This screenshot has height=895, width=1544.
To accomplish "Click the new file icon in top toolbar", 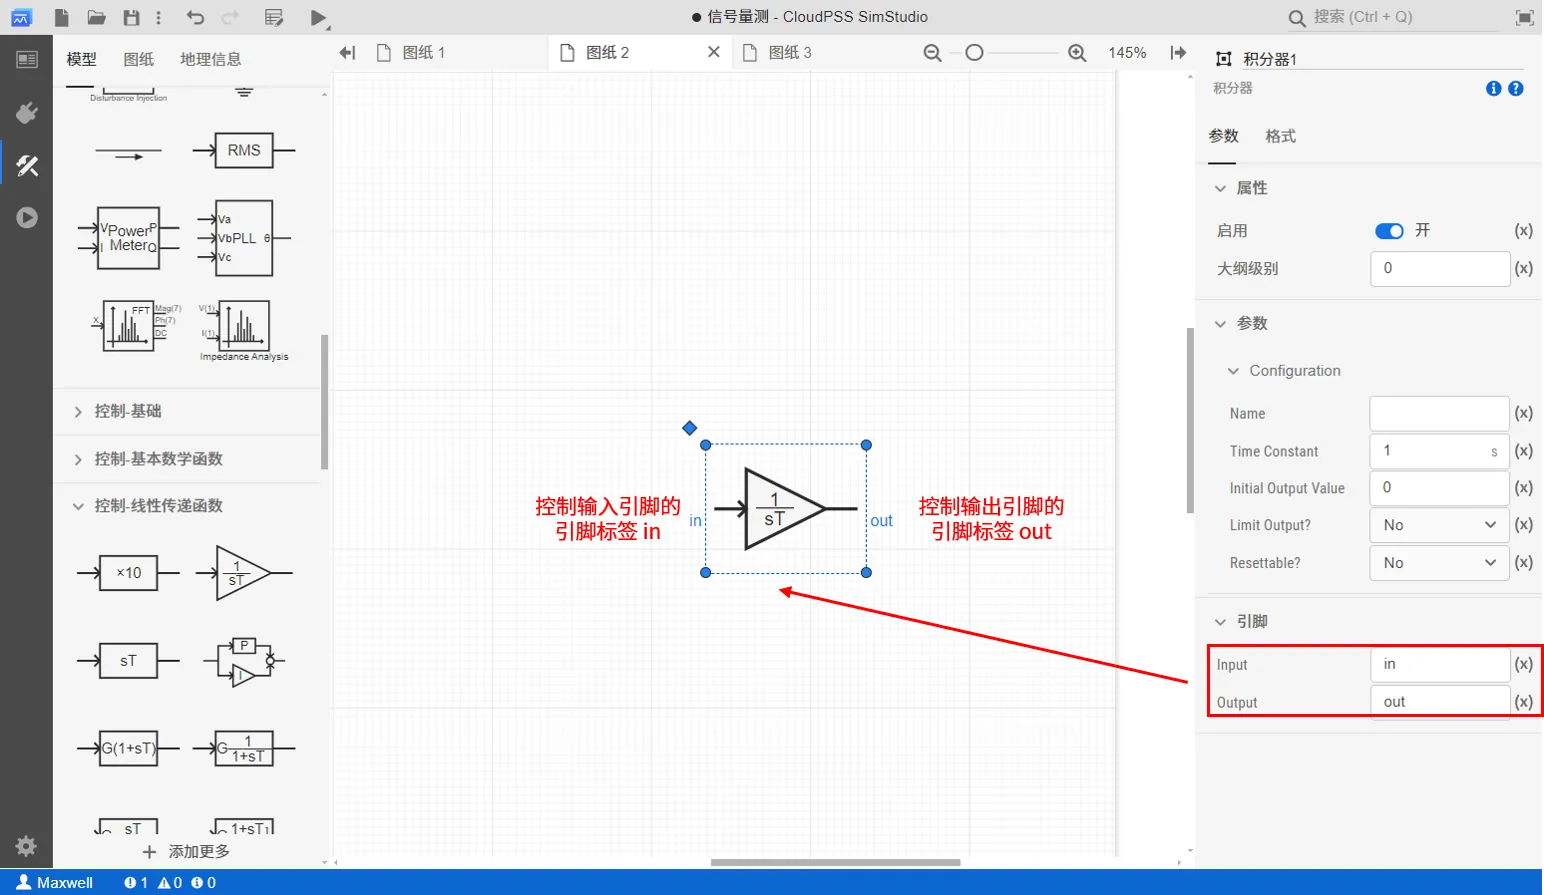I will pyautogui.click(x=61, y=17).
